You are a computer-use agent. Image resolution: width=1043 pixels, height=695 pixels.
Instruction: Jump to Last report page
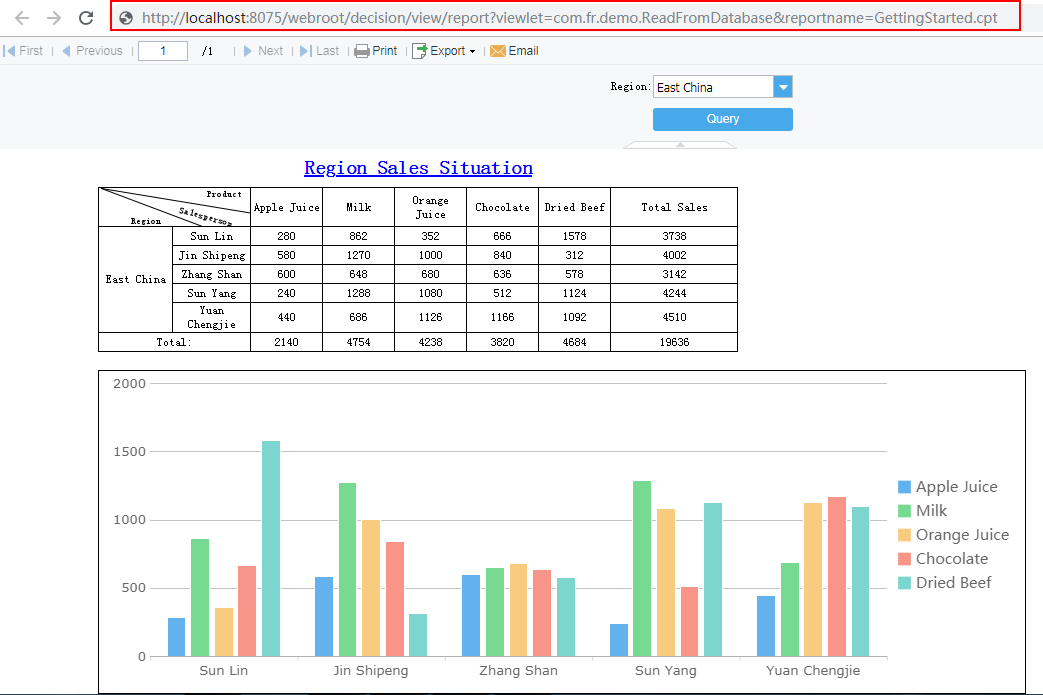pos(320,51)
